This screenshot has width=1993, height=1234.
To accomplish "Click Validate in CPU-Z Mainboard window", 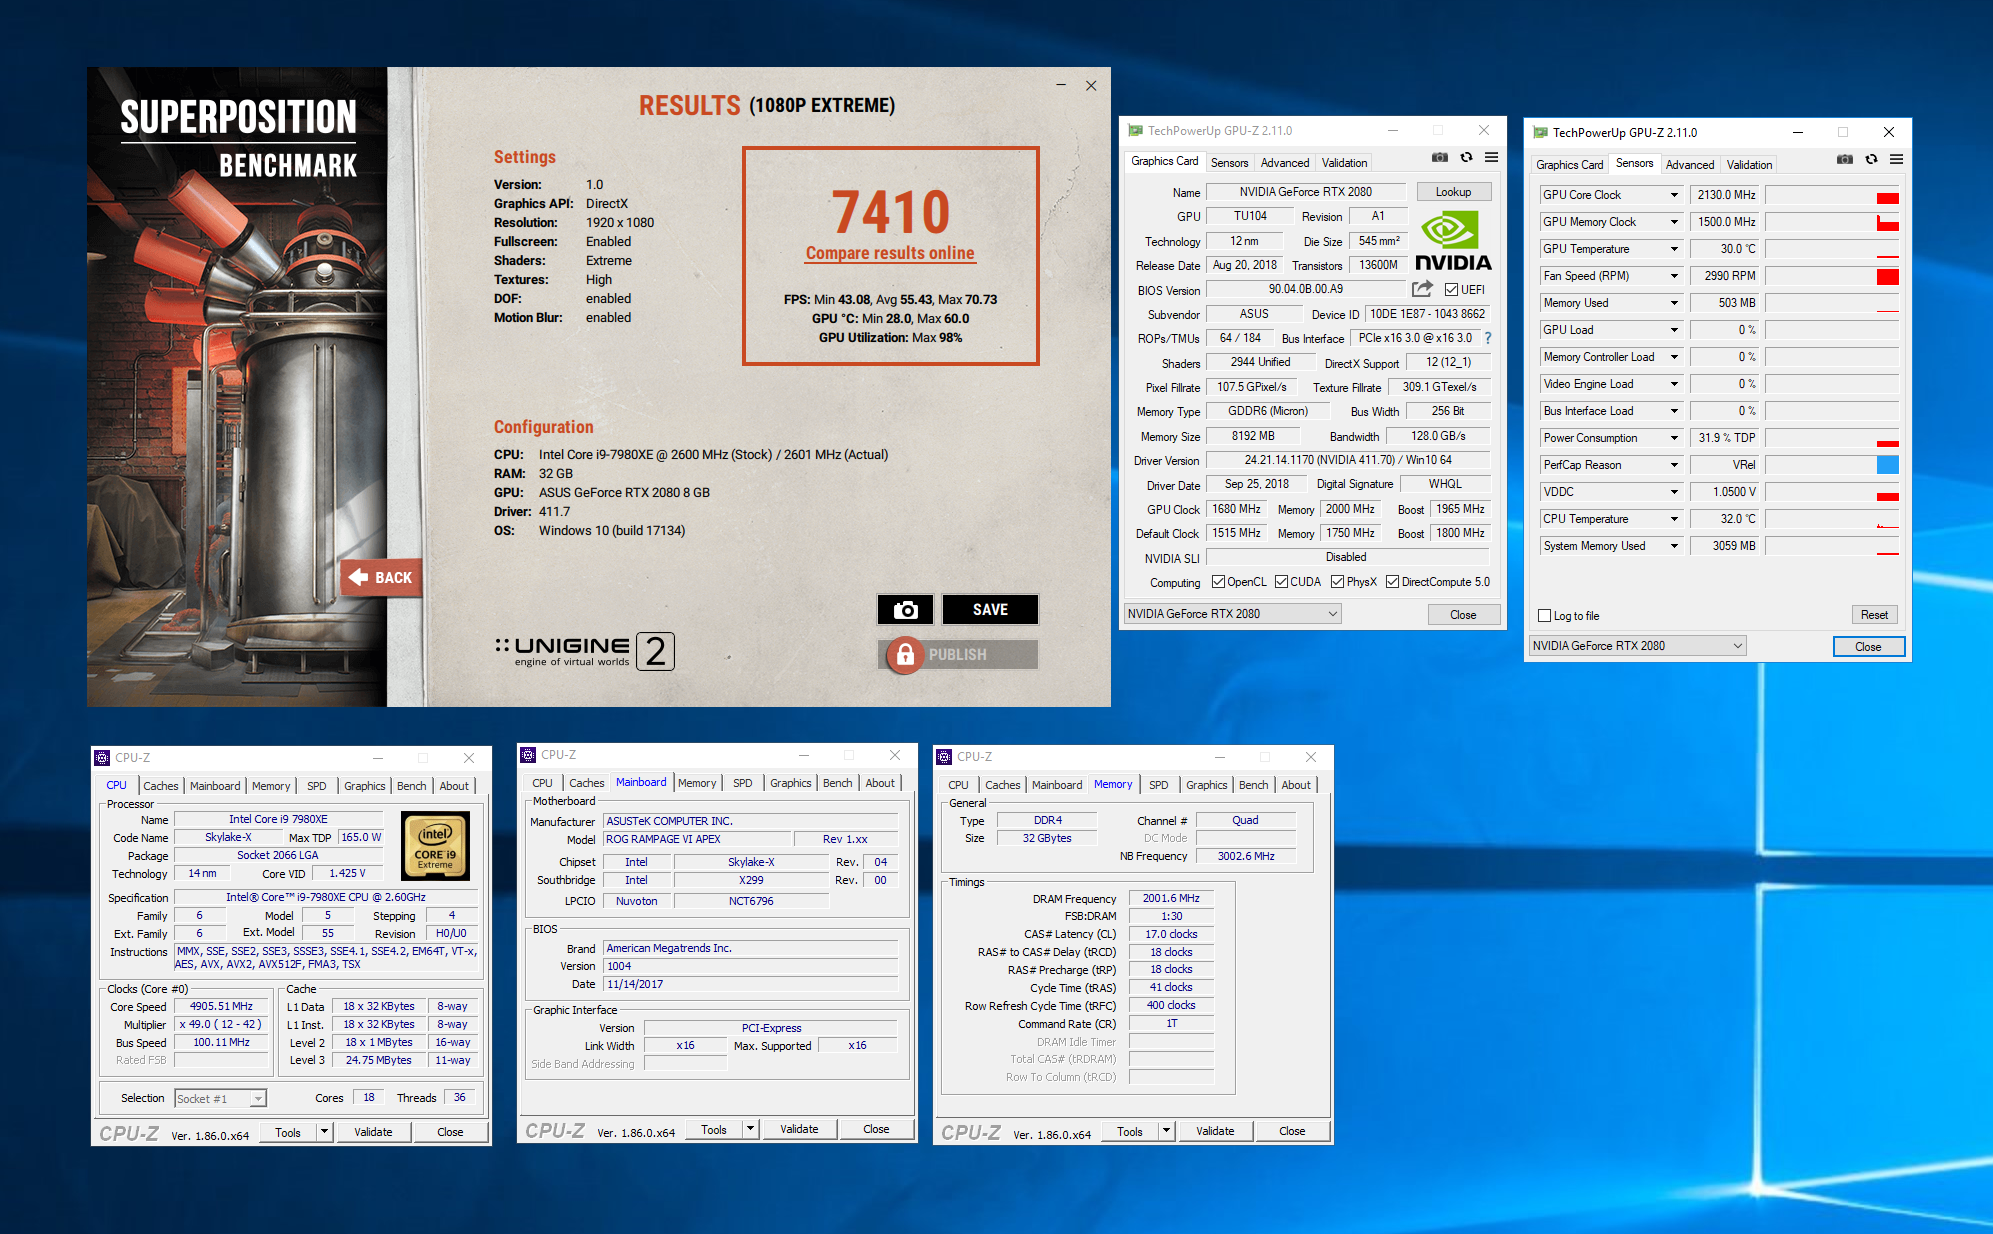I will [799, 1129].
